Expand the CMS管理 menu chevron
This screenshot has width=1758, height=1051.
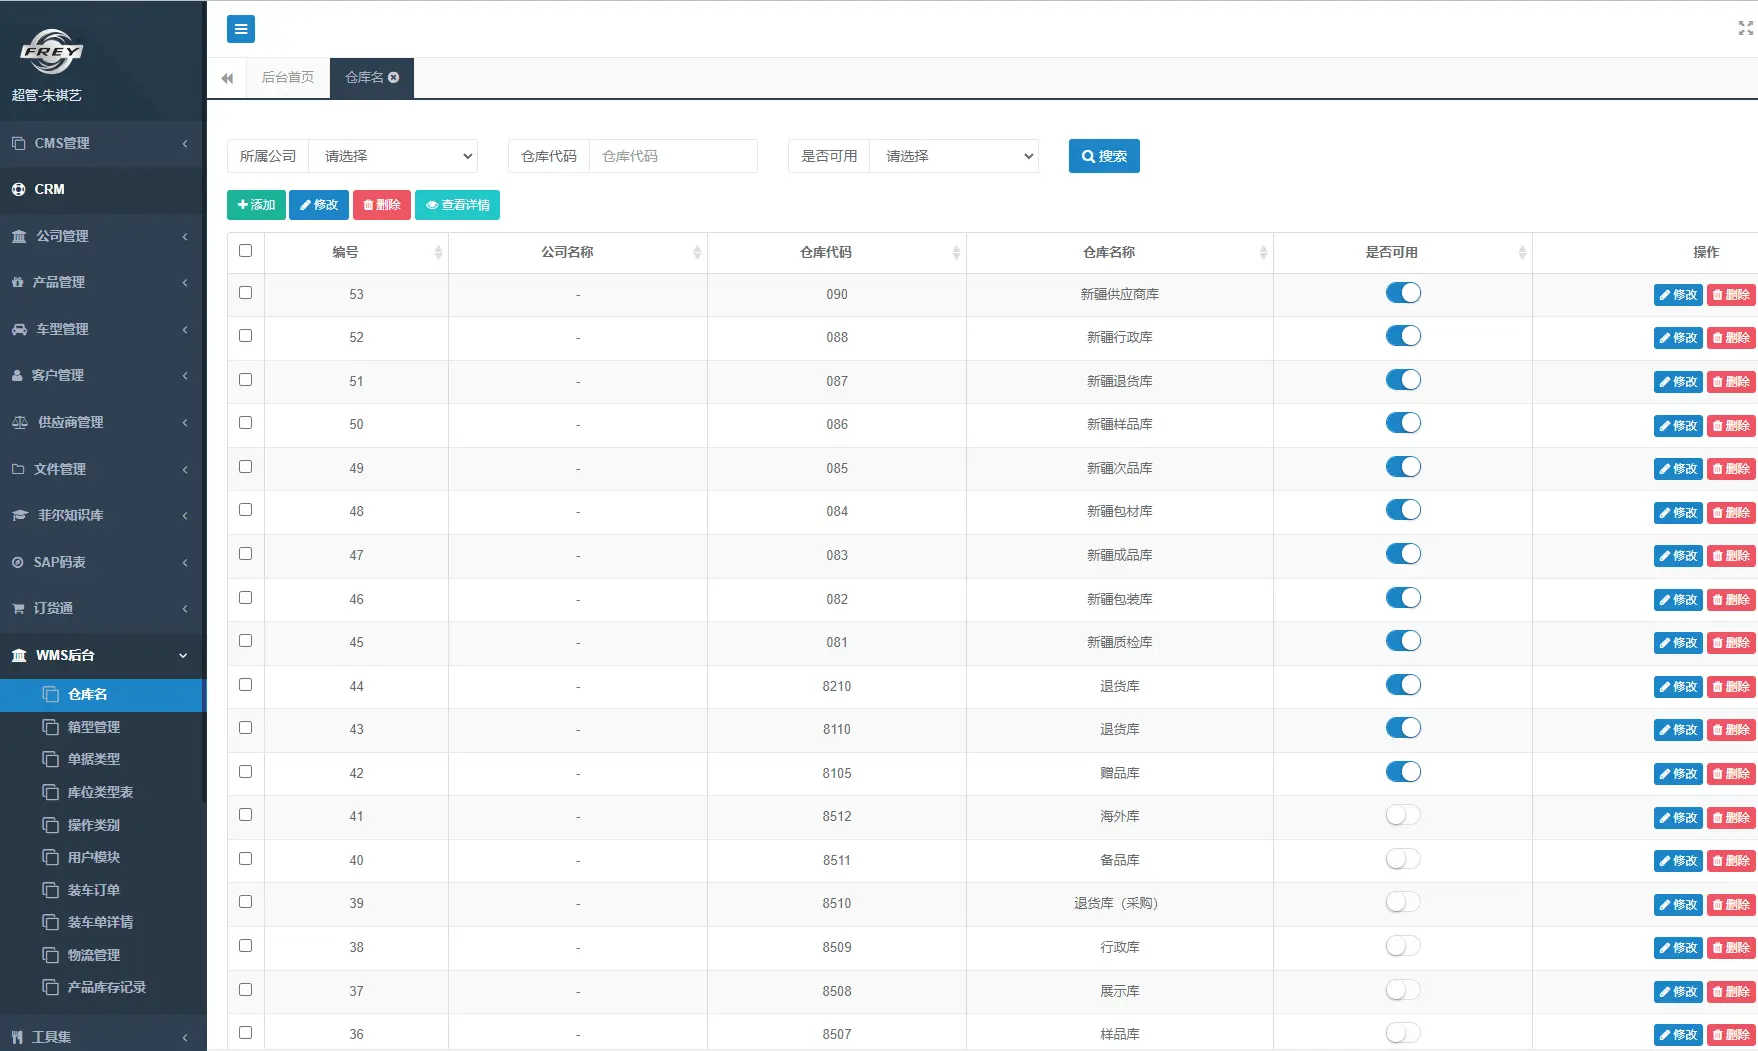pyautogui.click(x=185, y=144)
